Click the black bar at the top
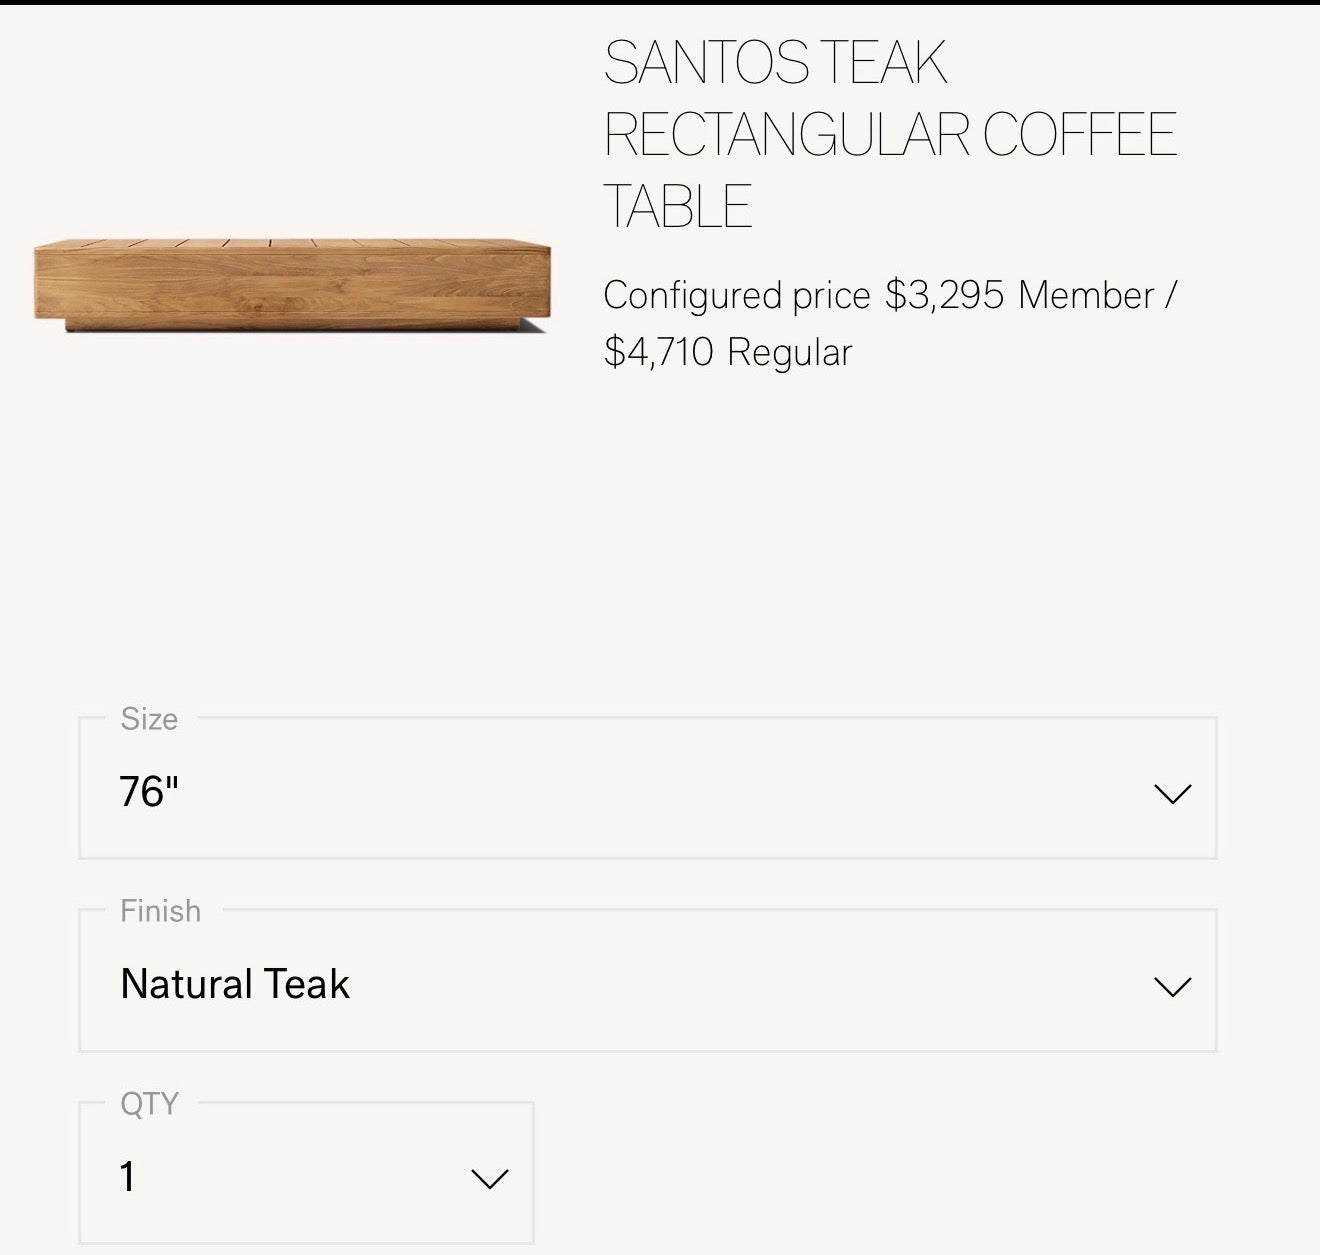1320x1255 pixels. (660, 2)
